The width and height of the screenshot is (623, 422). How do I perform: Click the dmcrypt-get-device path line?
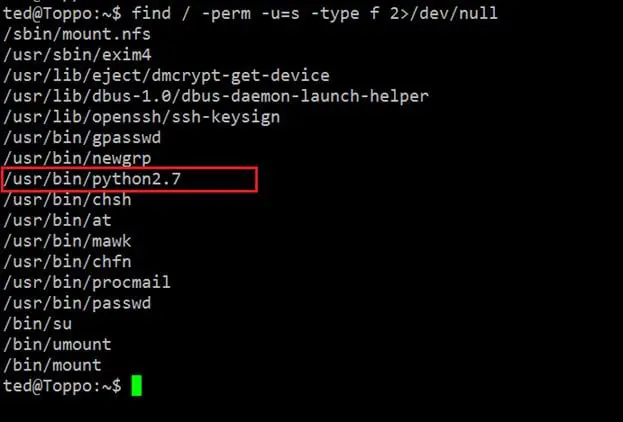166,76
